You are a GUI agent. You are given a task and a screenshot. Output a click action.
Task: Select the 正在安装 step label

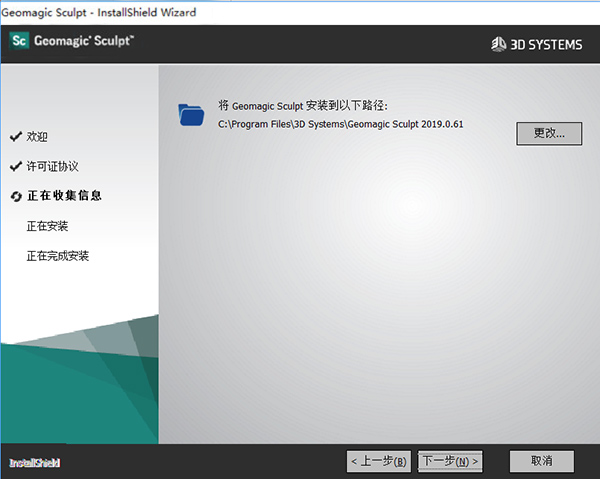coord(47,226)
